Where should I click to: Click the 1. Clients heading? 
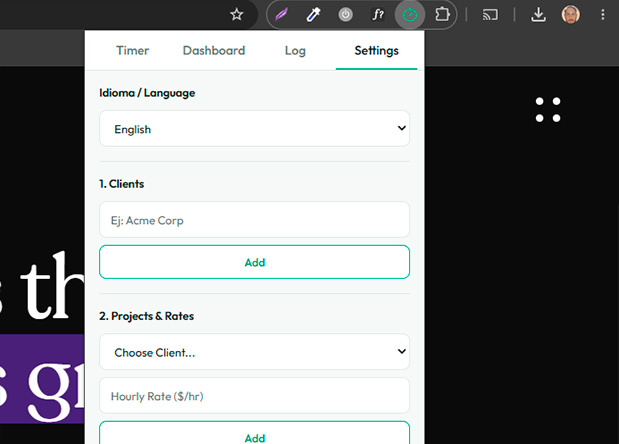(122, 184)
